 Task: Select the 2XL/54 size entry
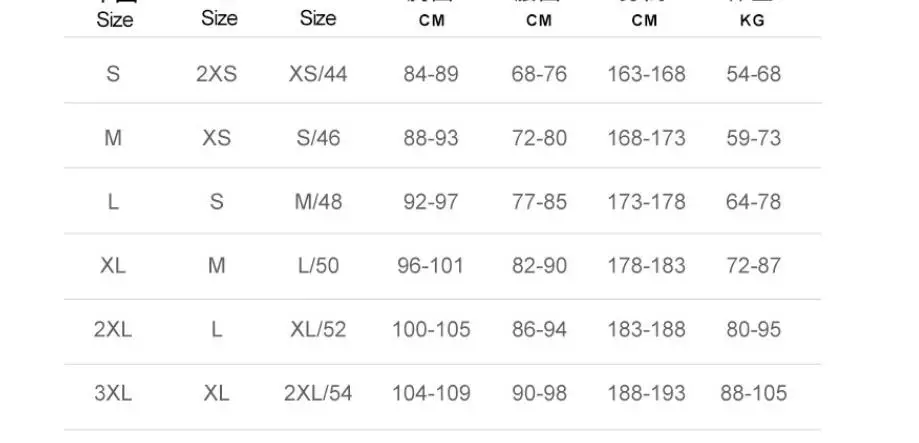(x=318, y=393)
